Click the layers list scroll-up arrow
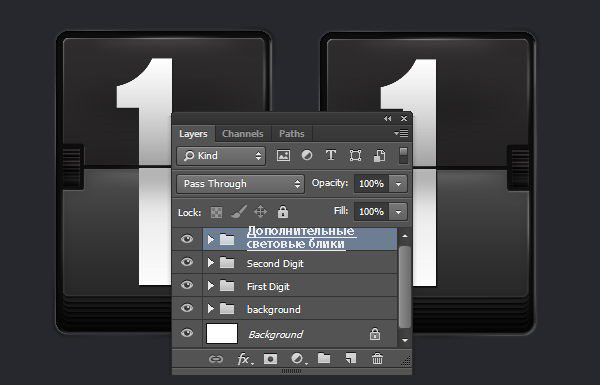Viewport: 600px width, 385px height. tap(405, 236)
